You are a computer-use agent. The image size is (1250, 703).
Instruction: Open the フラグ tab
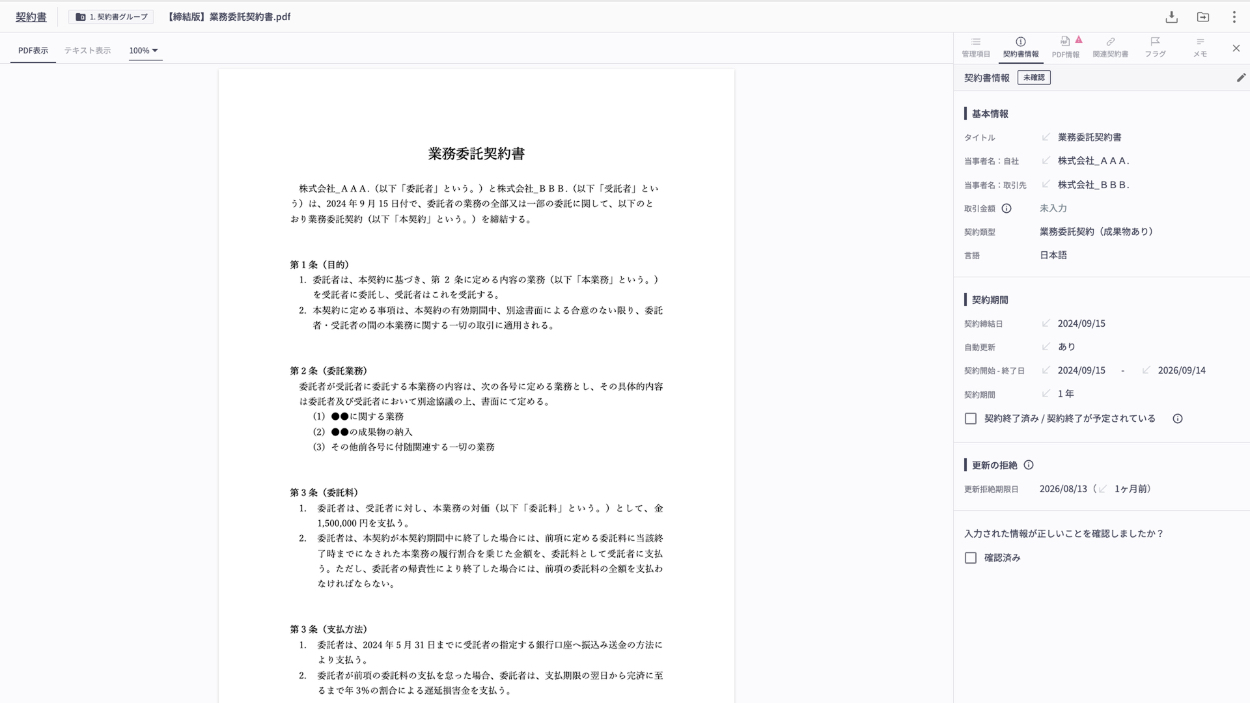coord(1155,47)
